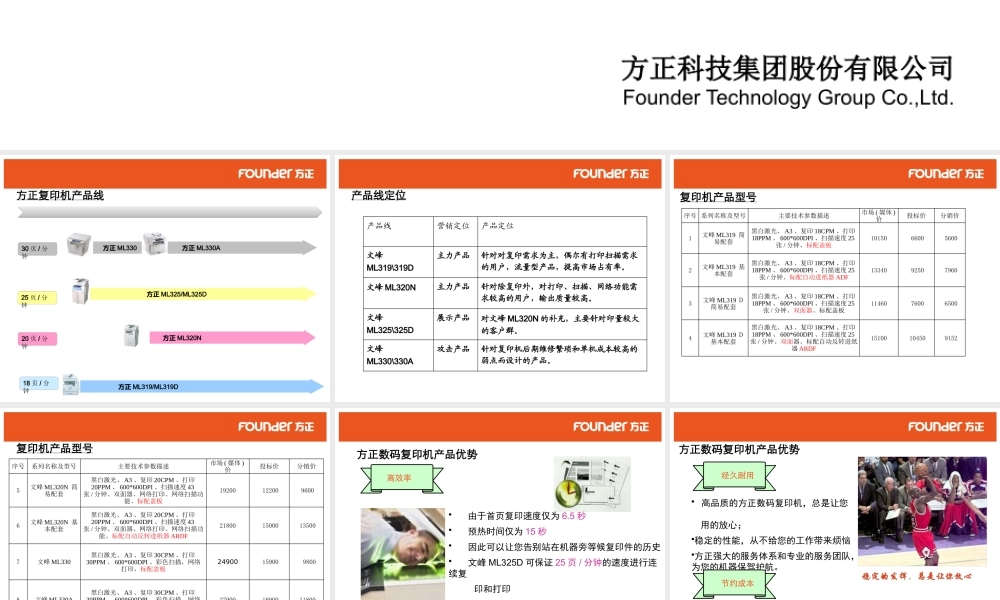Screen dimensions: 1000x600
Task: Click the 产品线 header cell
Action: 398,231
